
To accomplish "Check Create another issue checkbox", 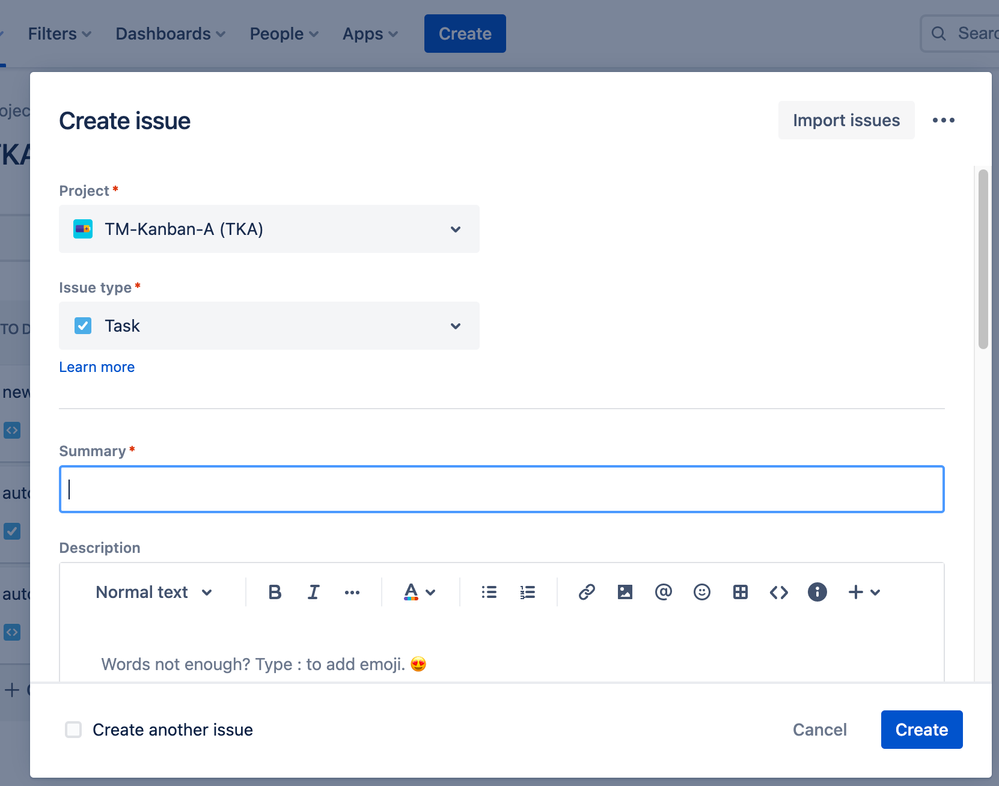I will [73, 729].
